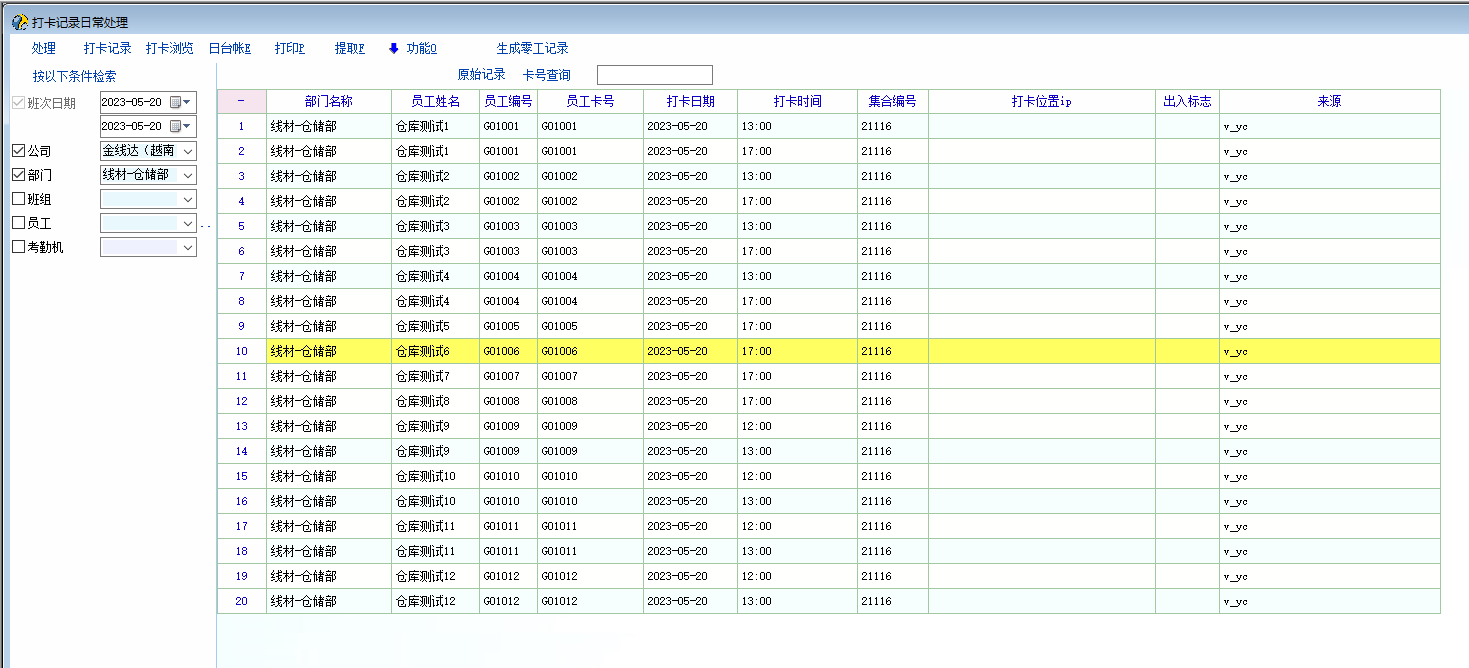This screenshot has width=1469, height=668.
Task: Uncheck the 公司 checkbox
Action: click(18, 150)
